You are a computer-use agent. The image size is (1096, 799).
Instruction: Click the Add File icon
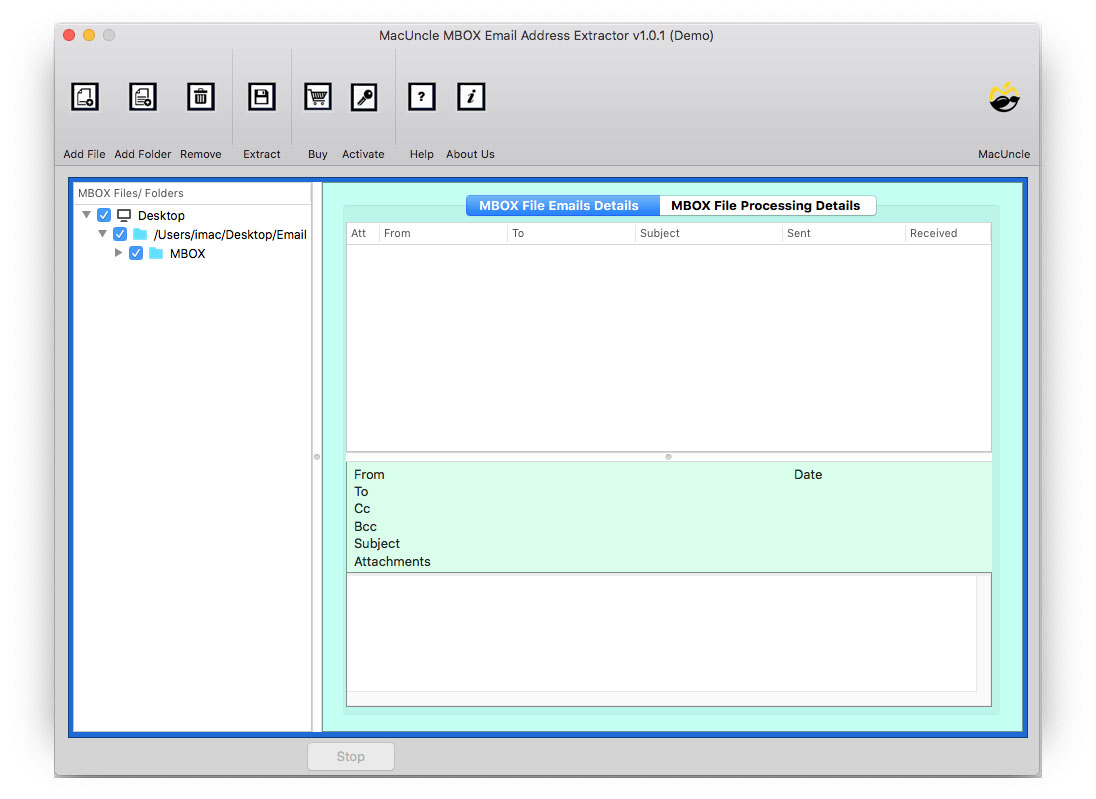coord(84,97)
